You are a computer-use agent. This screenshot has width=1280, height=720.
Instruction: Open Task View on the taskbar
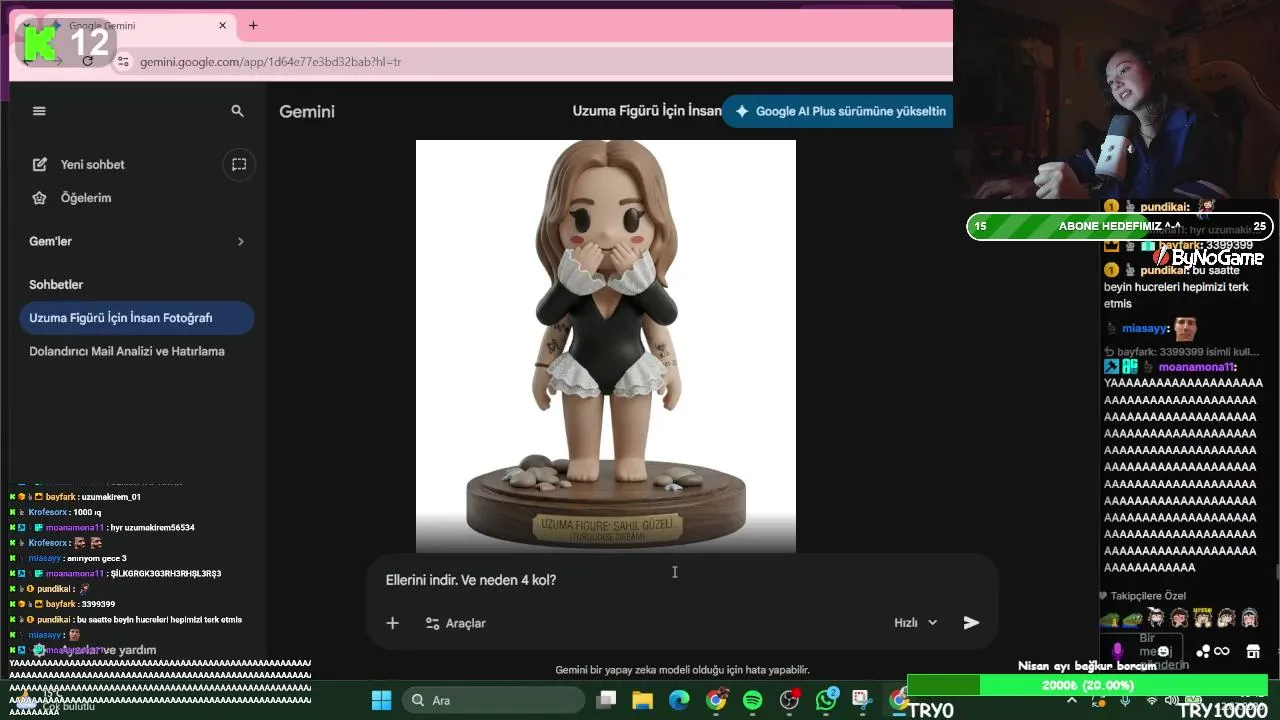point(605,700)
